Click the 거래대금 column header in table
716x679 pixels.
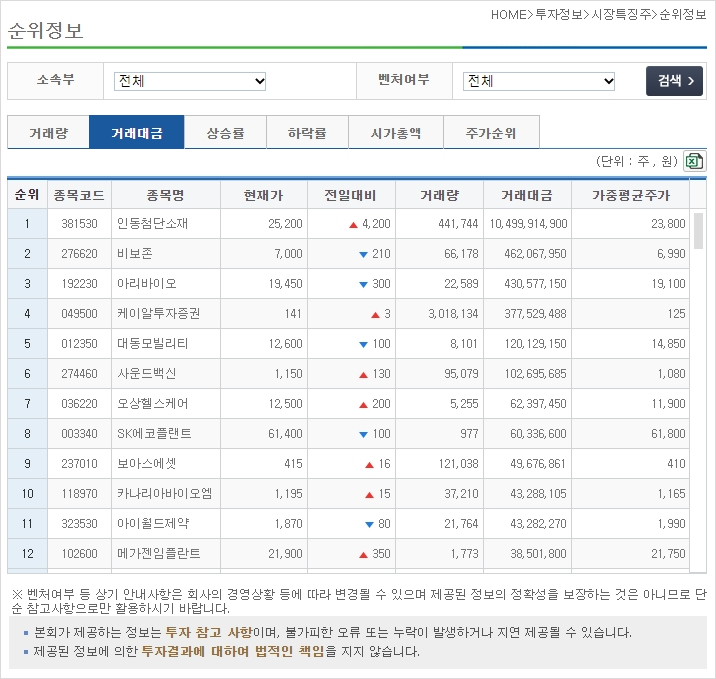click(527, 195)
